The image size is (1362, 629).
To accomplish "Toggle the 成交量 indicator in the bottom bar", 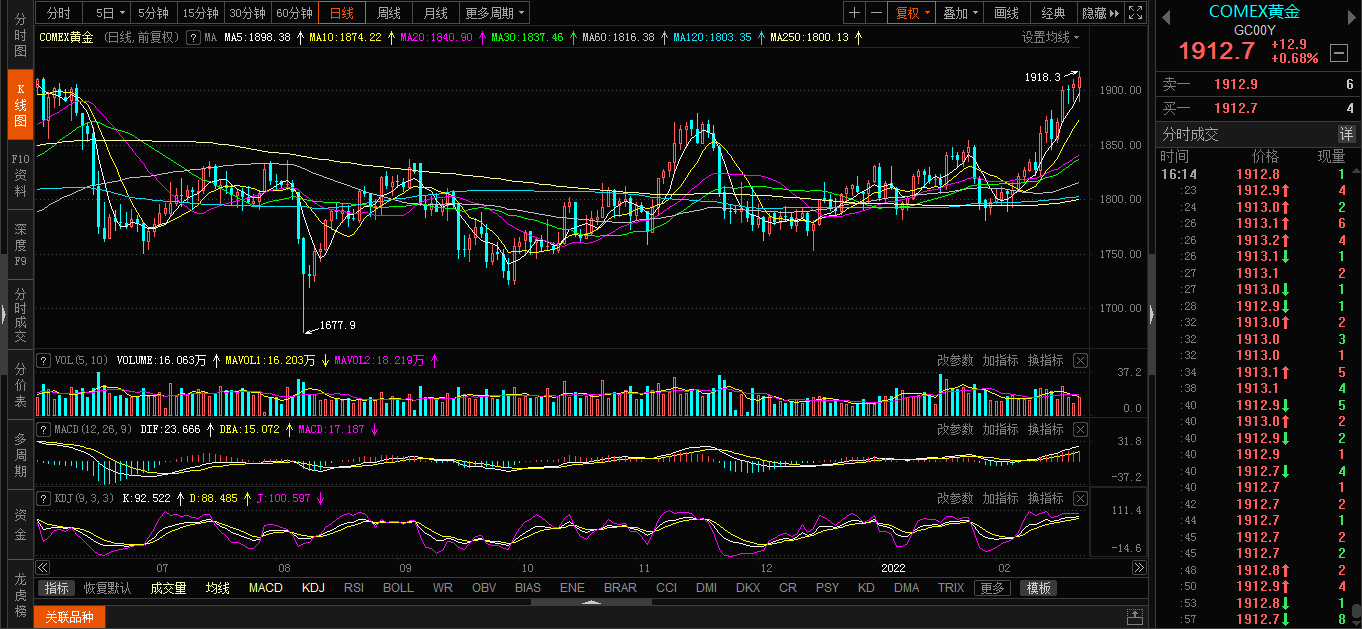I will click(168, 588).
